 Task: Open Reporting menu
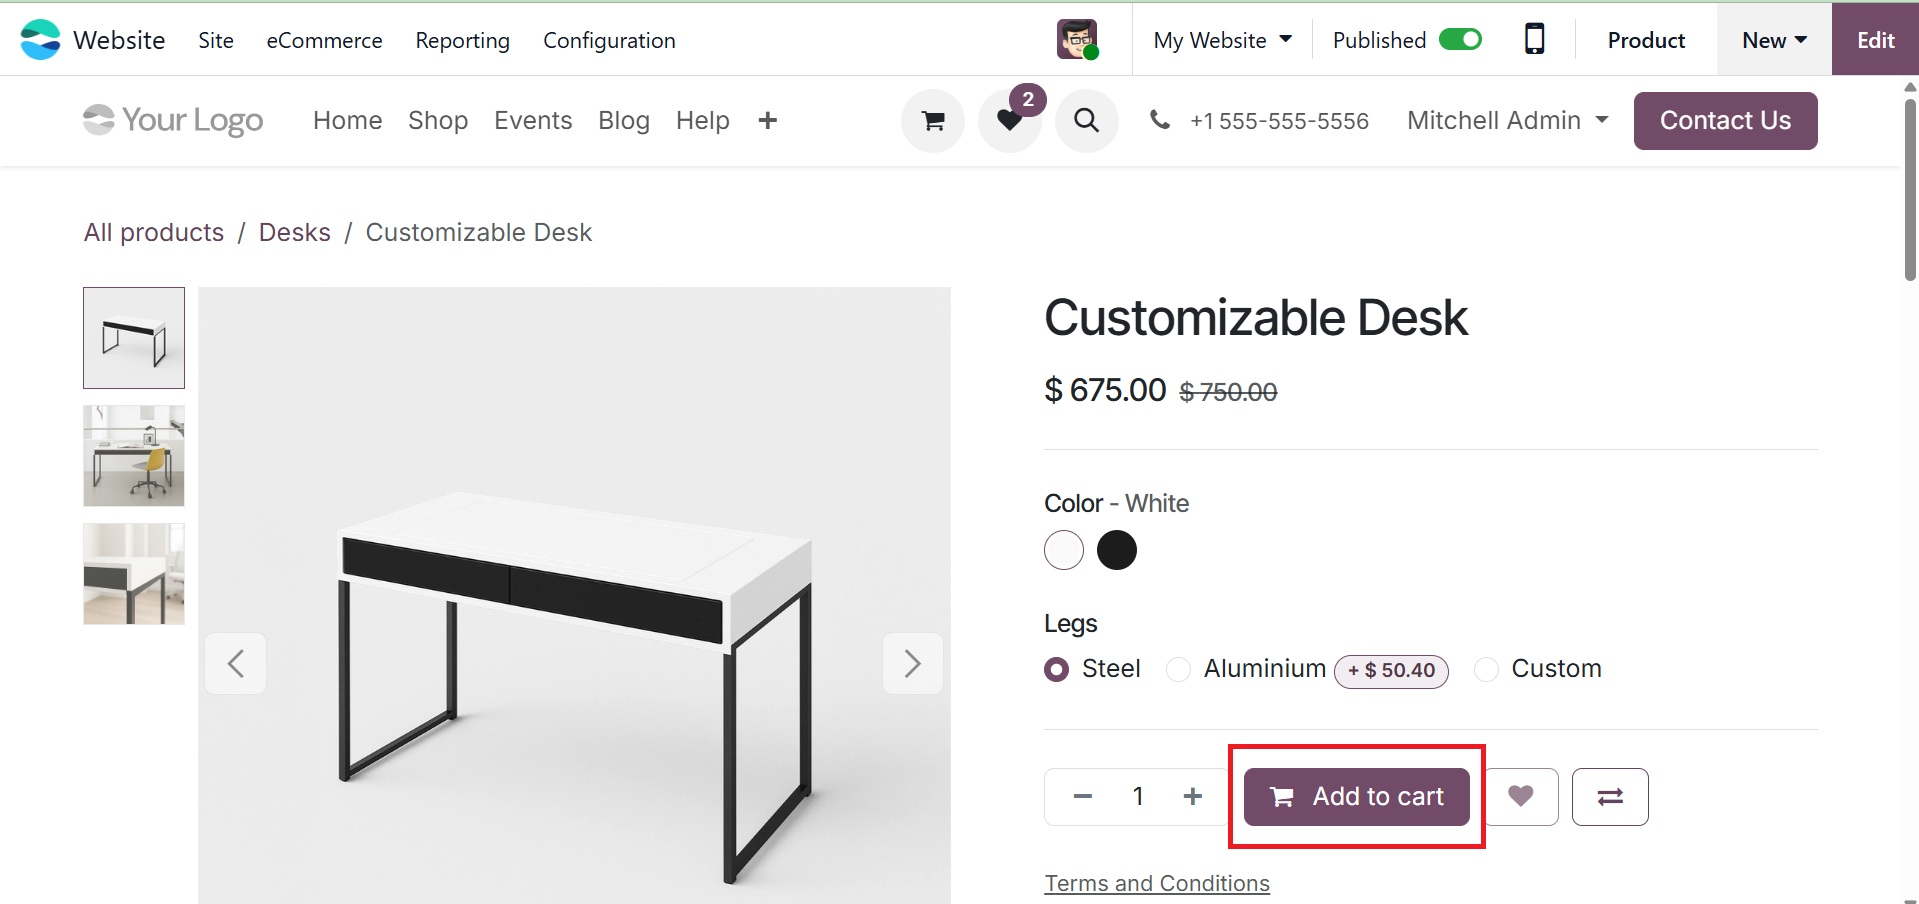[x=462, y=40]
